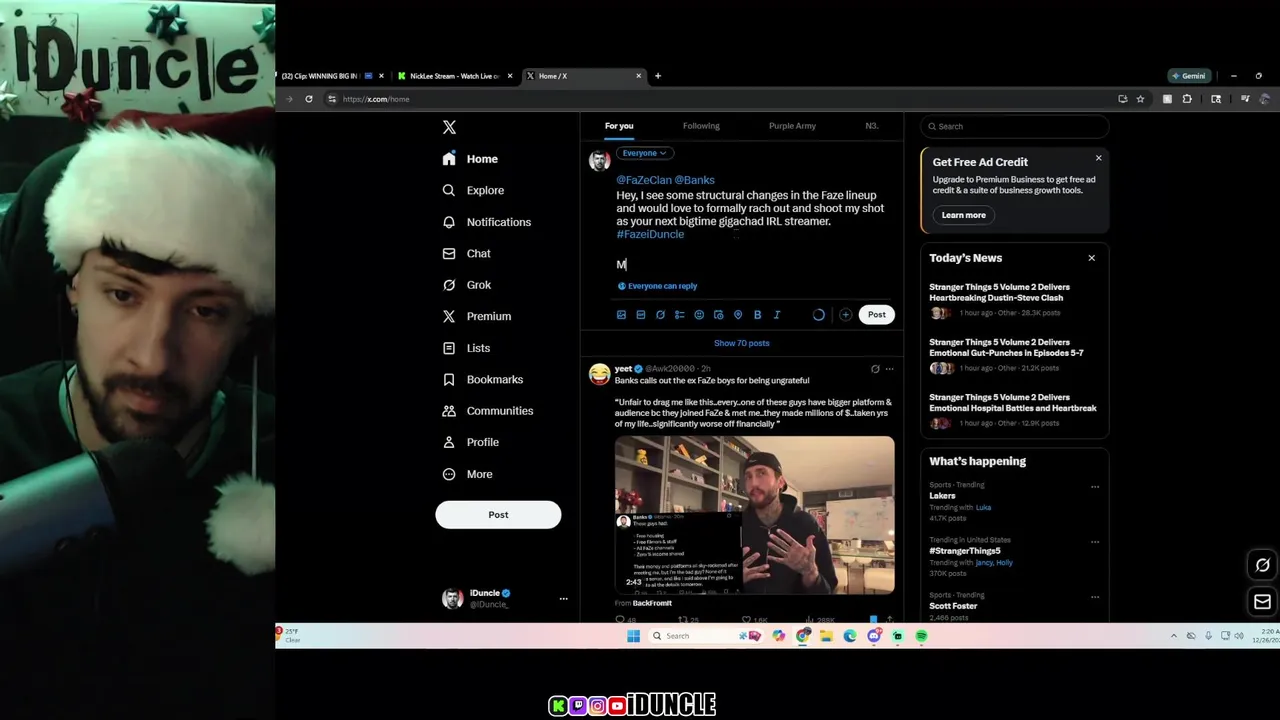The image size is (1280, 720).
Task: Open Explore in the sidebar
Action: tap(473, 190)
